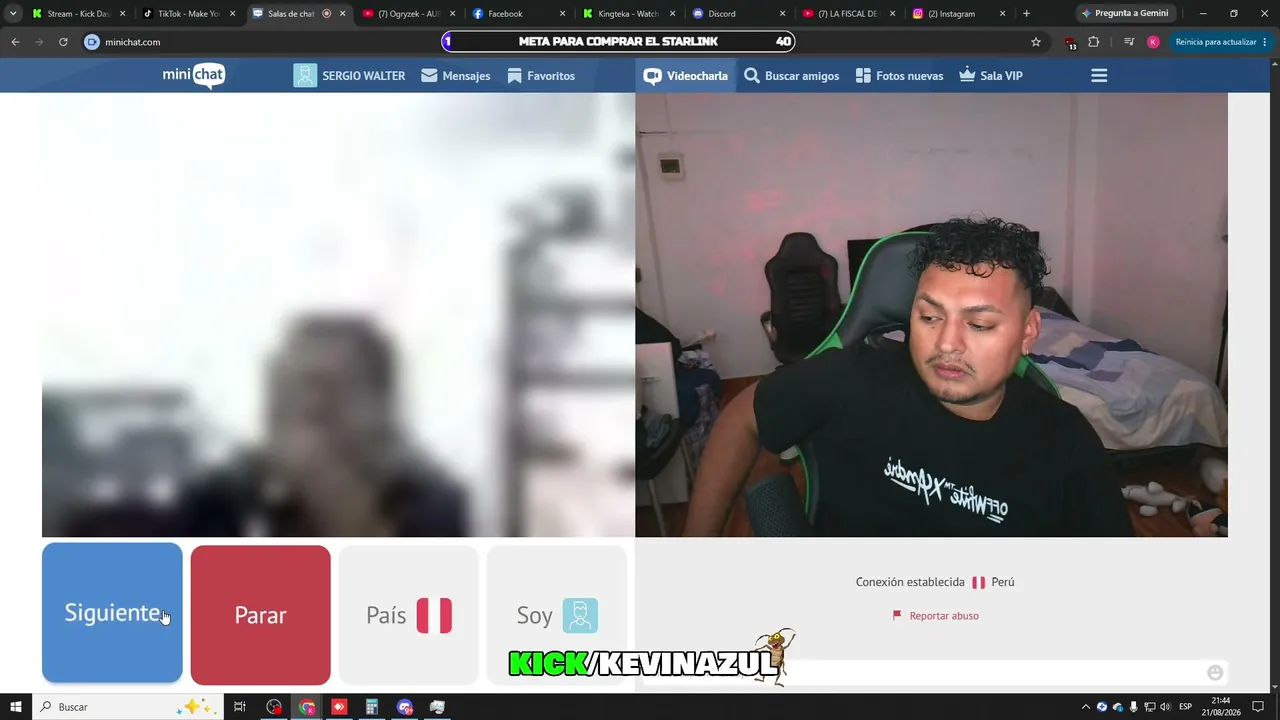The height and width of the screenshot is (720, 1280).
Task: Click the blue Siguiente button
Action: (x=112, y=613)
